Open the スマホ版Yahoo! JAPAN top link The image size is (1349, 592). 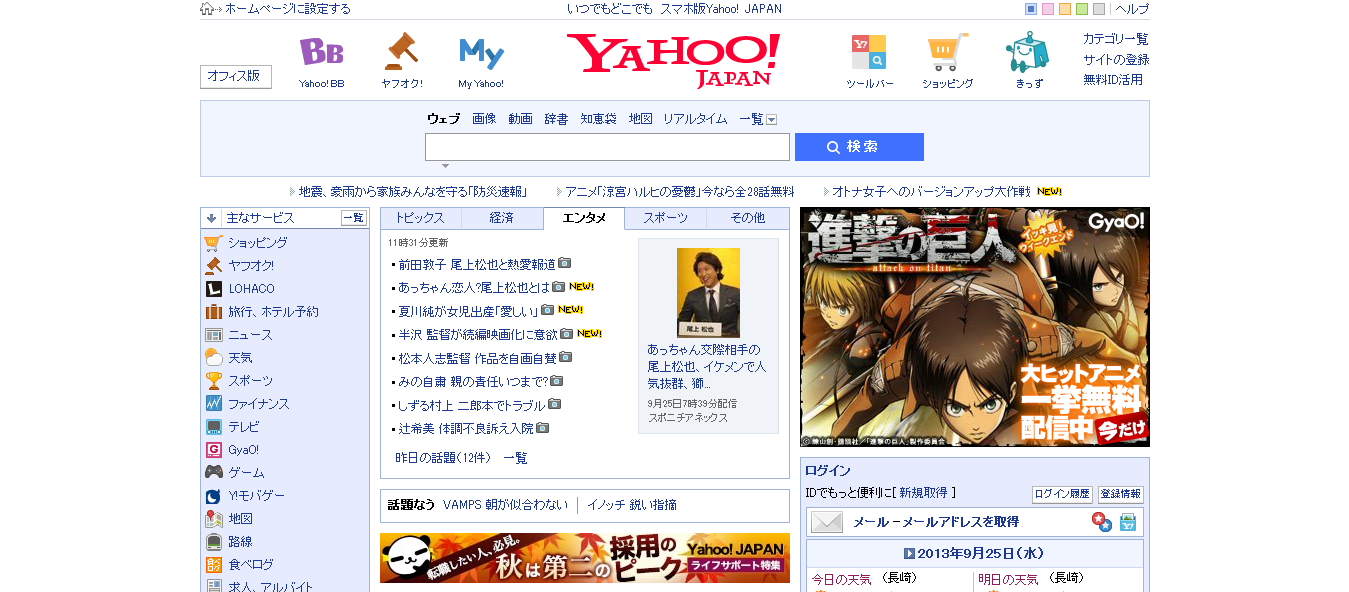pos(721,9)
